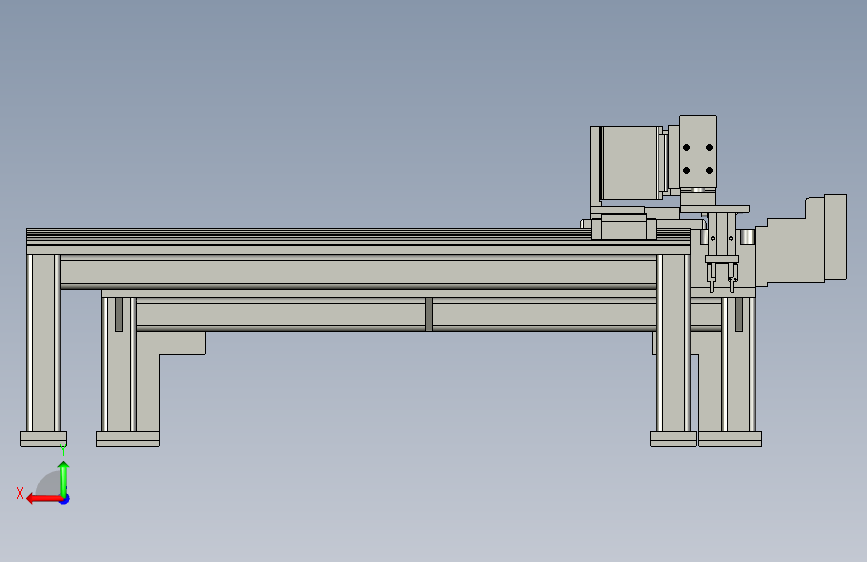Select the foot plate of rightmost leg
The image size is (867, 562).
[x=730, y=439]
